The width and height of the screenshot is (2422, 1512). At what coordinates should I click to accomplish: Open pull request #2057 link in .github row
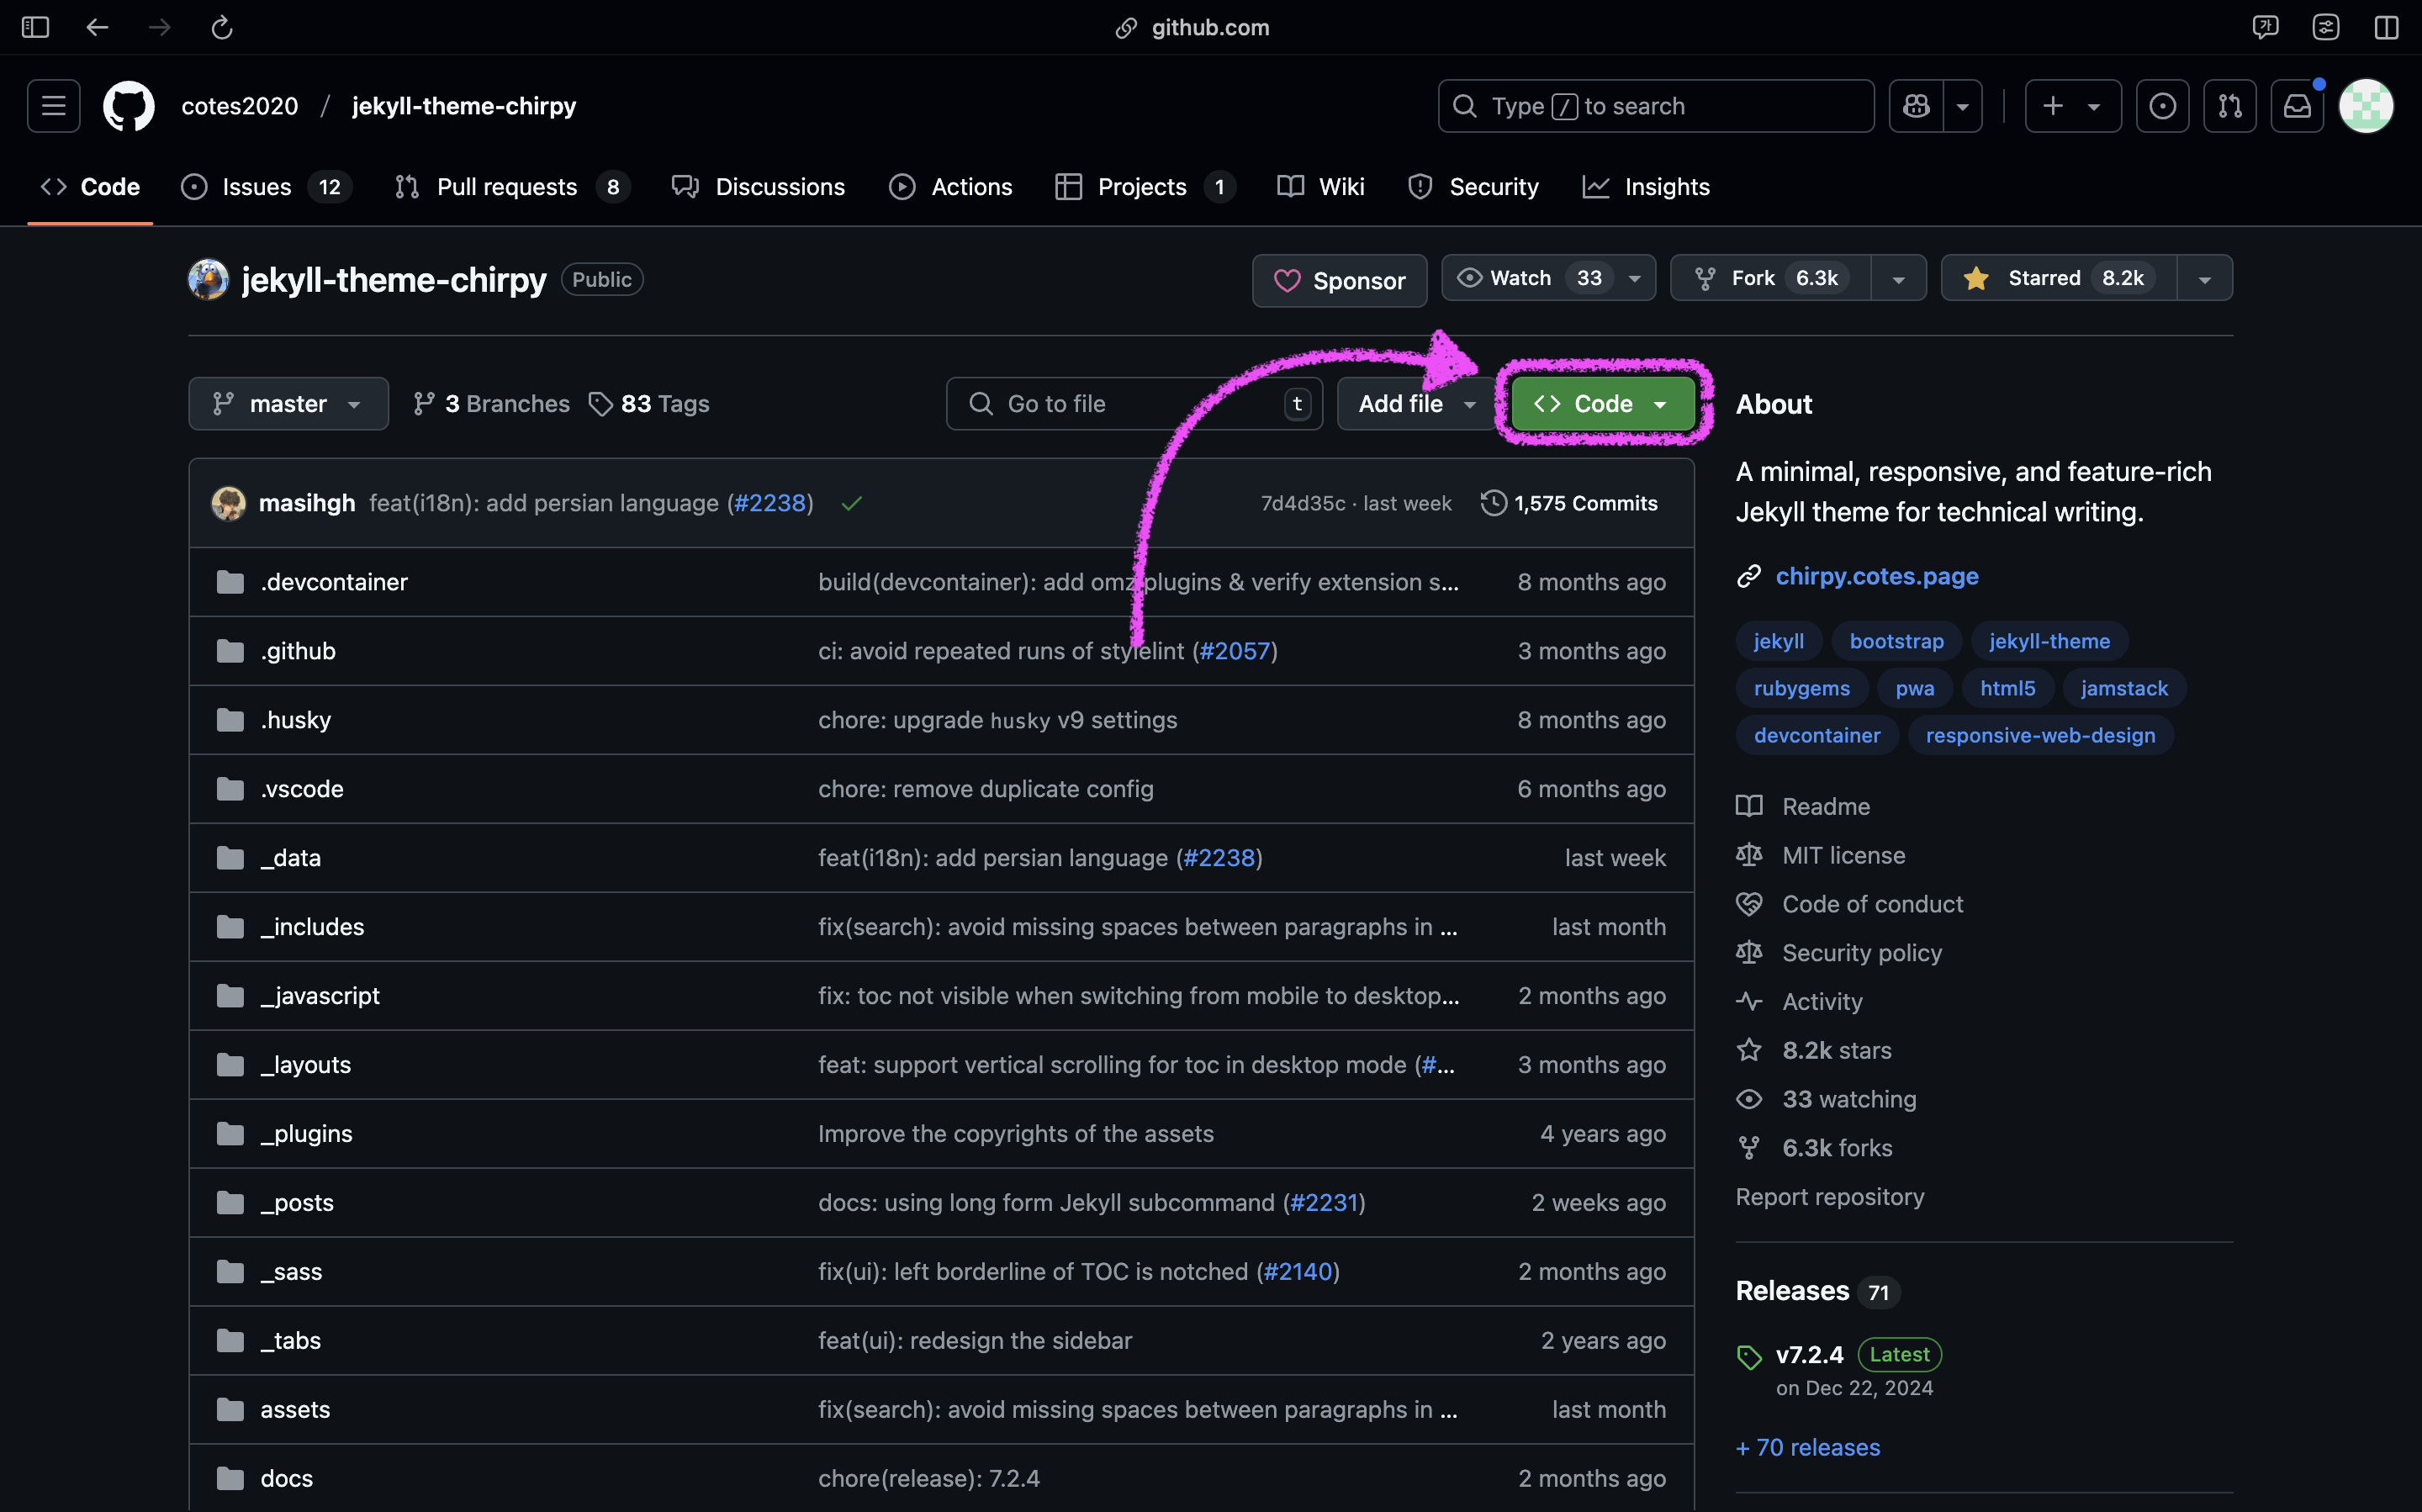click(x=1234, y=651)
